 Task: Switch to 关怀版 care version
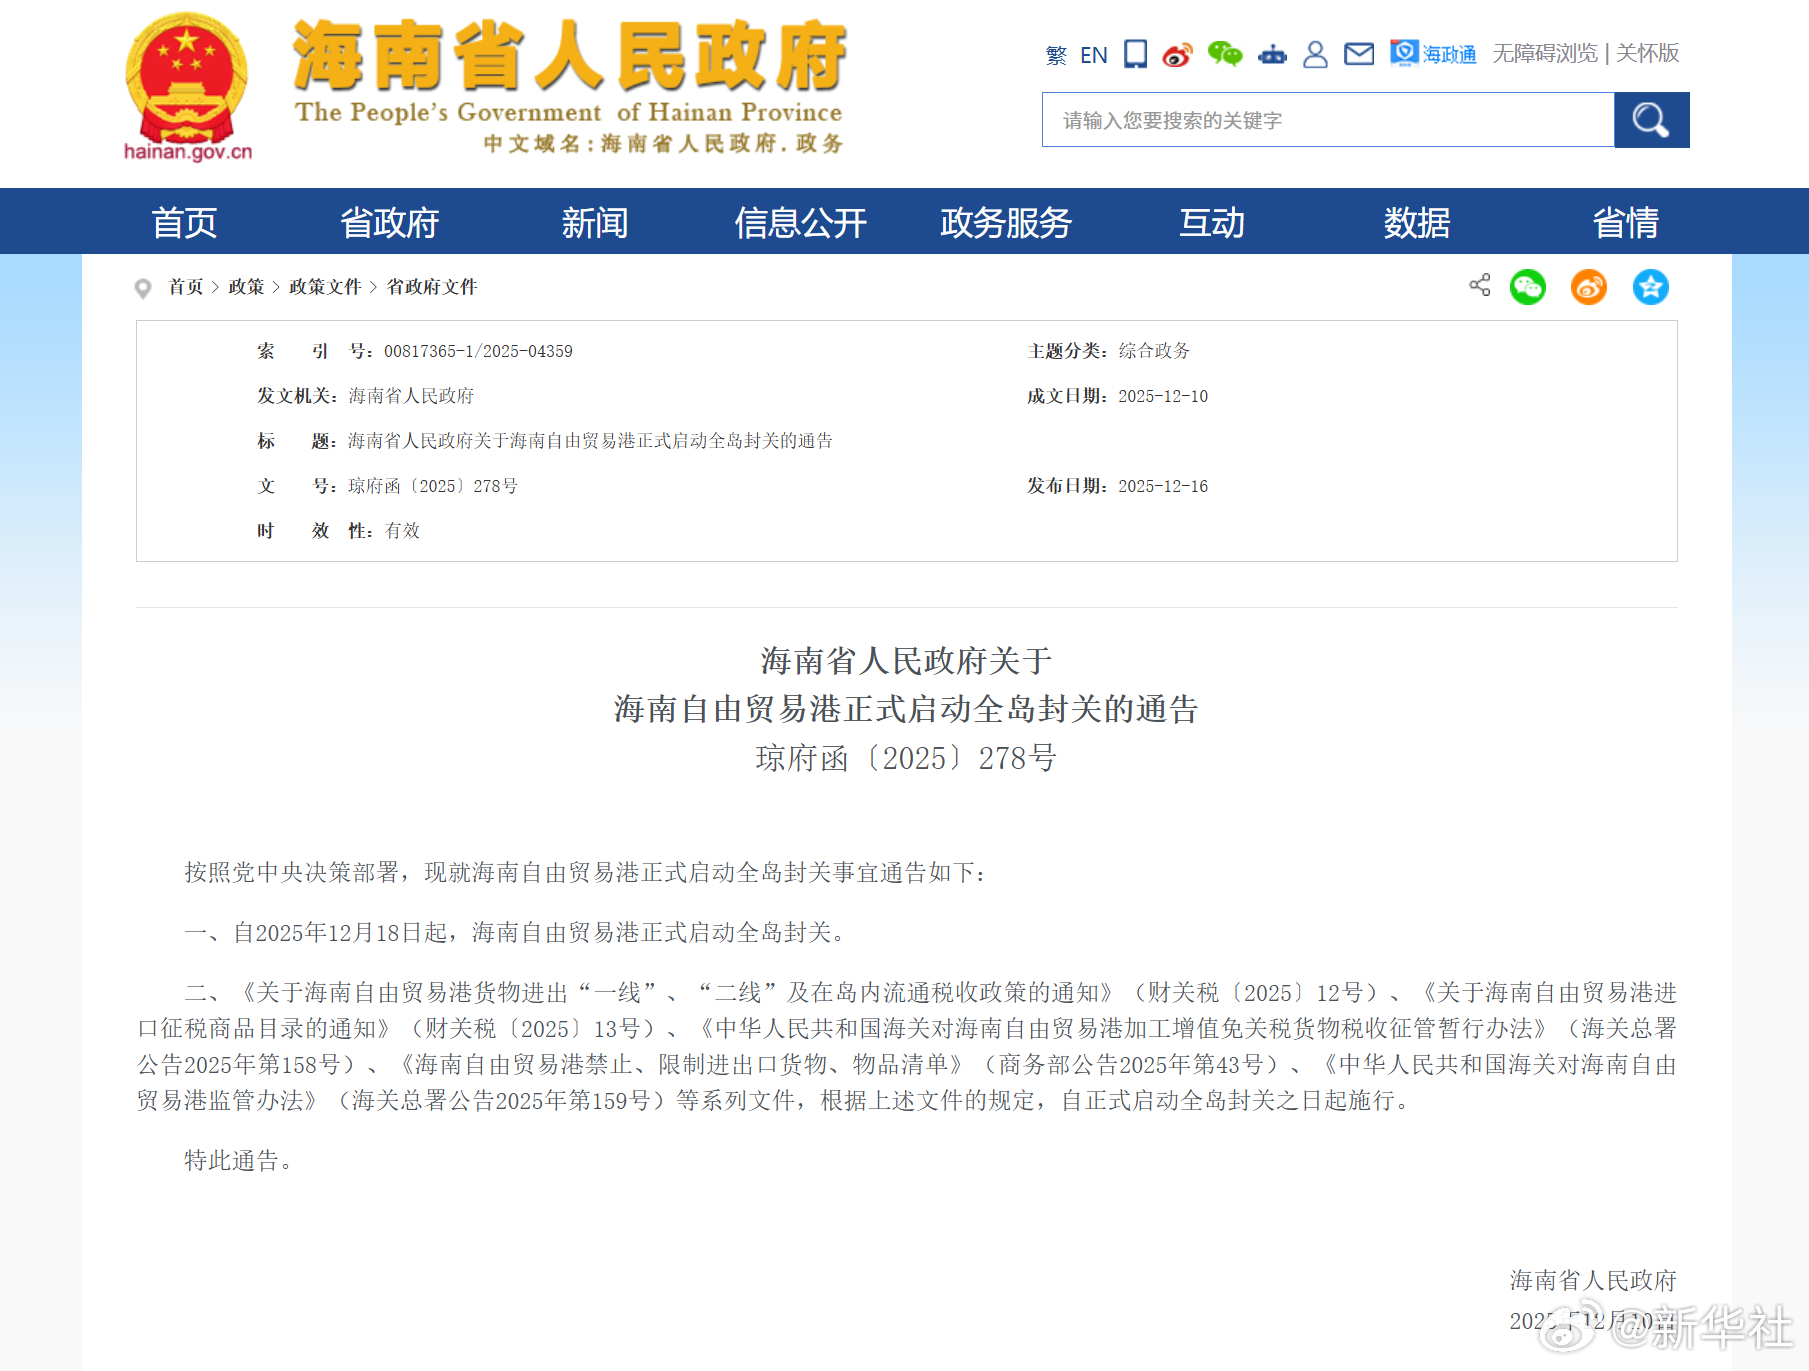click(1646, 54)
